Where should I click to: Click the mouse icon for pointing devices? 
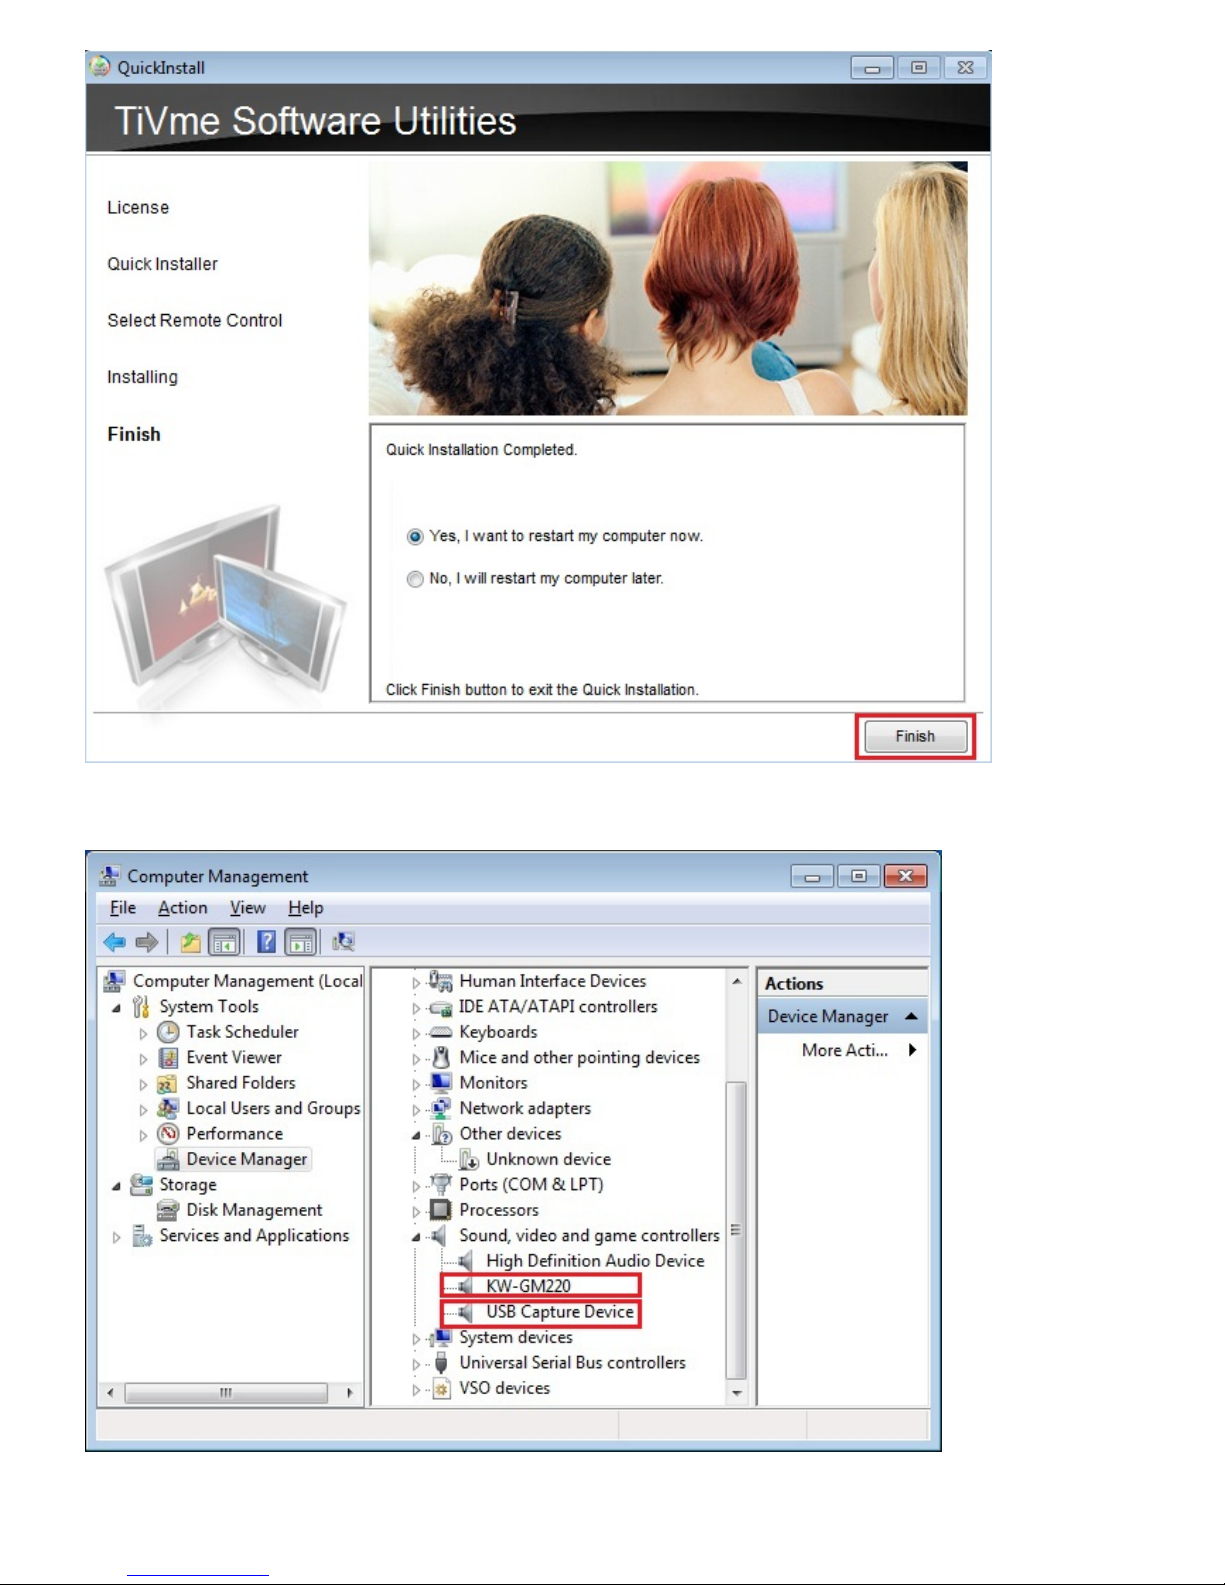[441, 1058]
